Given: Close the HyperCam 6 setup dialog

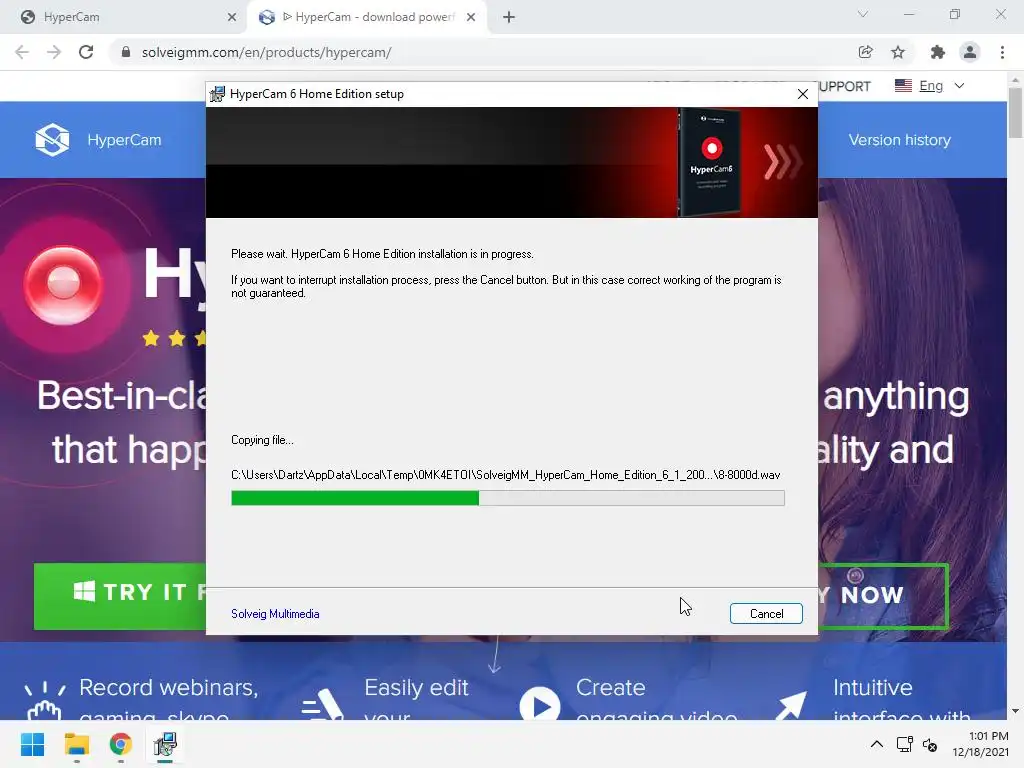Looking at the screenshot, I should point(803,94).
